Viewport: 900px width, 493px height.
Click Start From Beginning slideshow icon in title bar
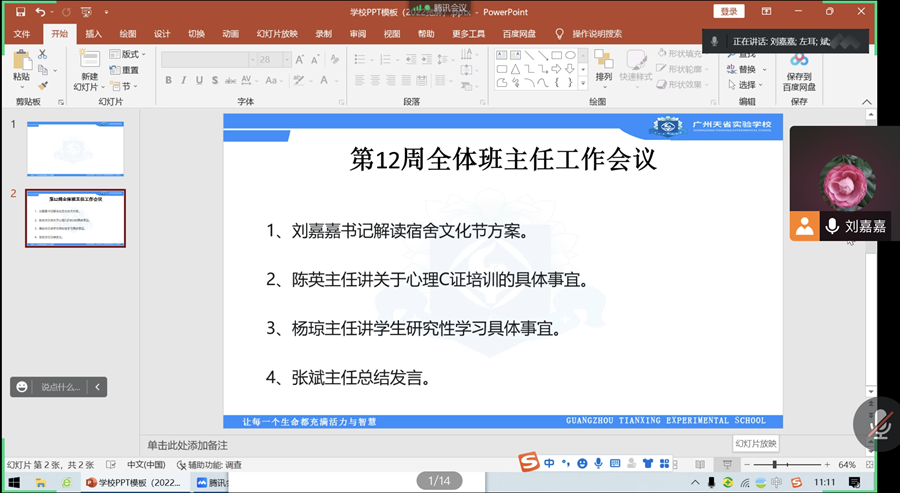pos(86,11)
